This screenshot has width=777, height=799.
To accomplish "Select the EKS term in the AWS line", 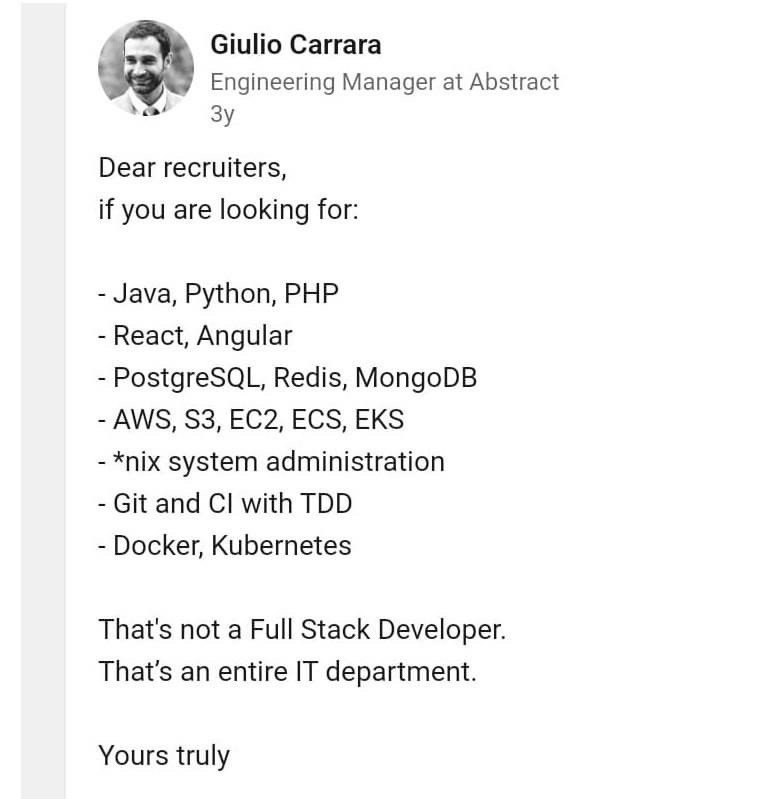I will tap(379, 419).
